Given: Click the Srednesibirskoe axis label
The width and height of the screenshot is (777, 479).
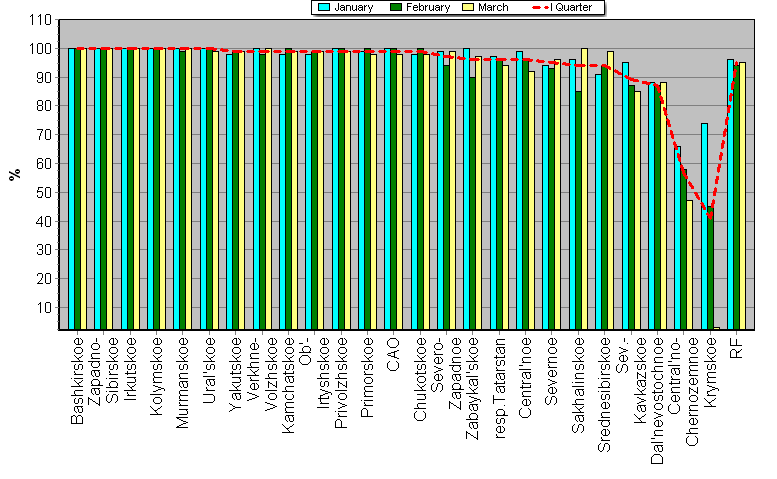Looking at the screenshot, I should coord(605,394).
